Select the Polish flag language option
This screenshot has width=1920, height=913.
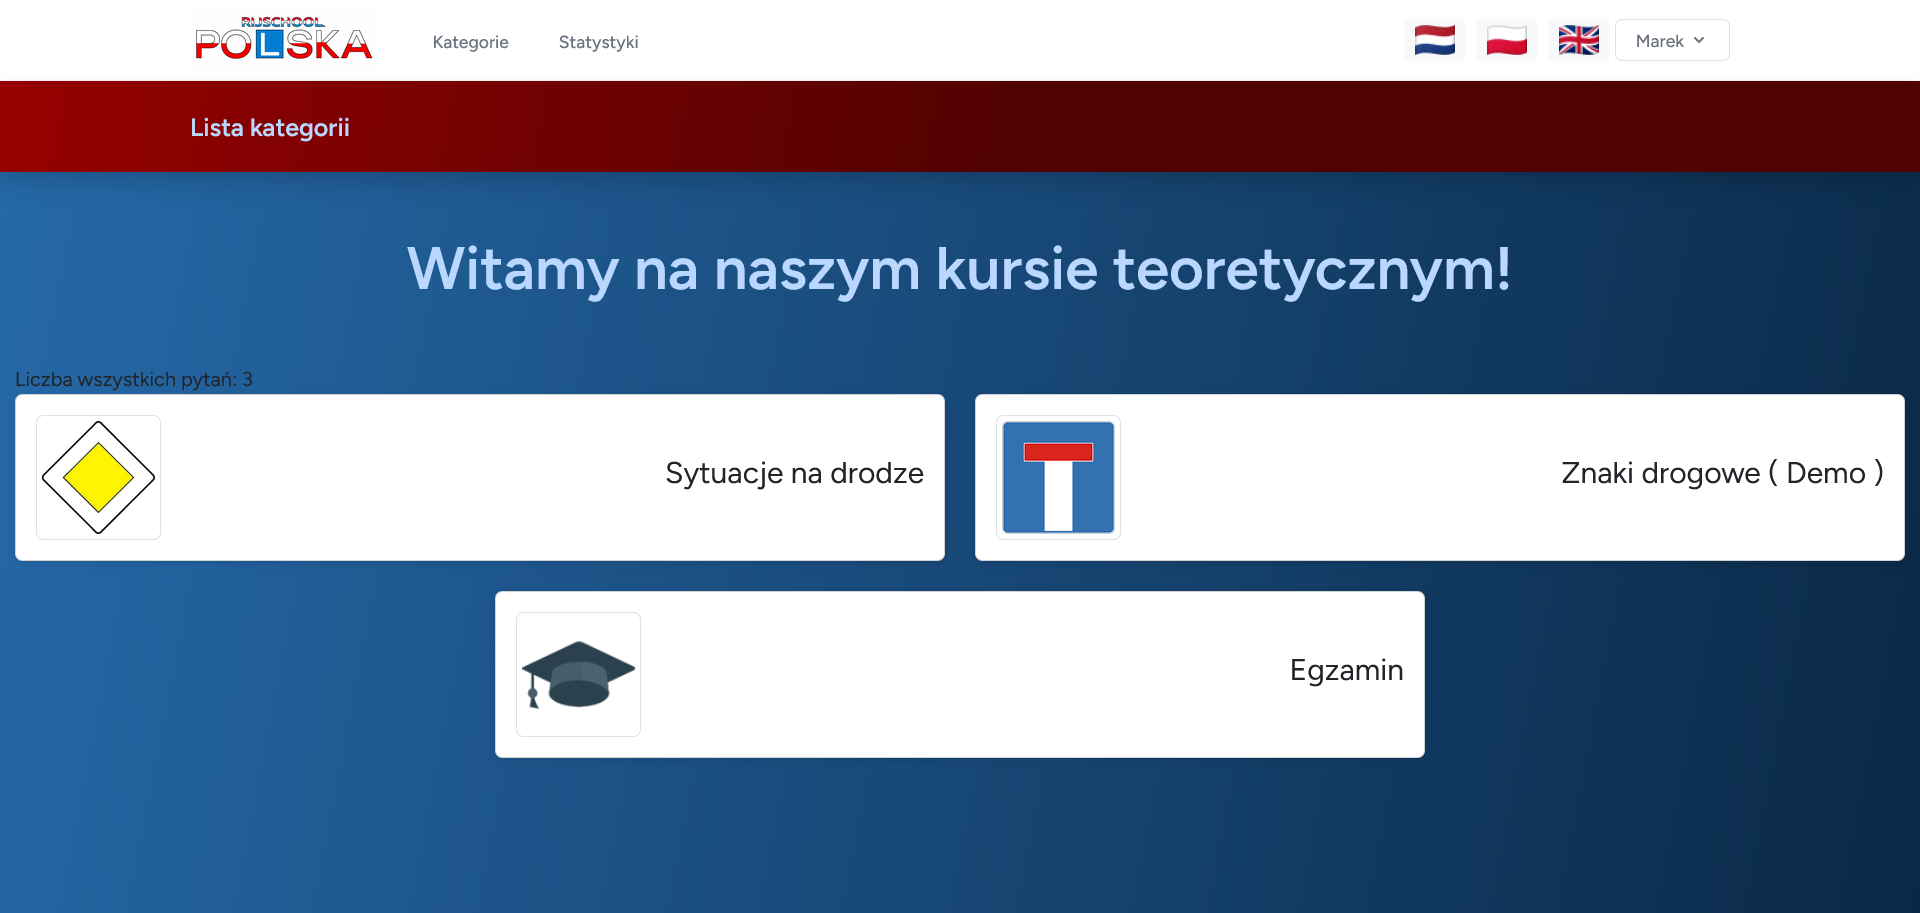(1506, 40)
